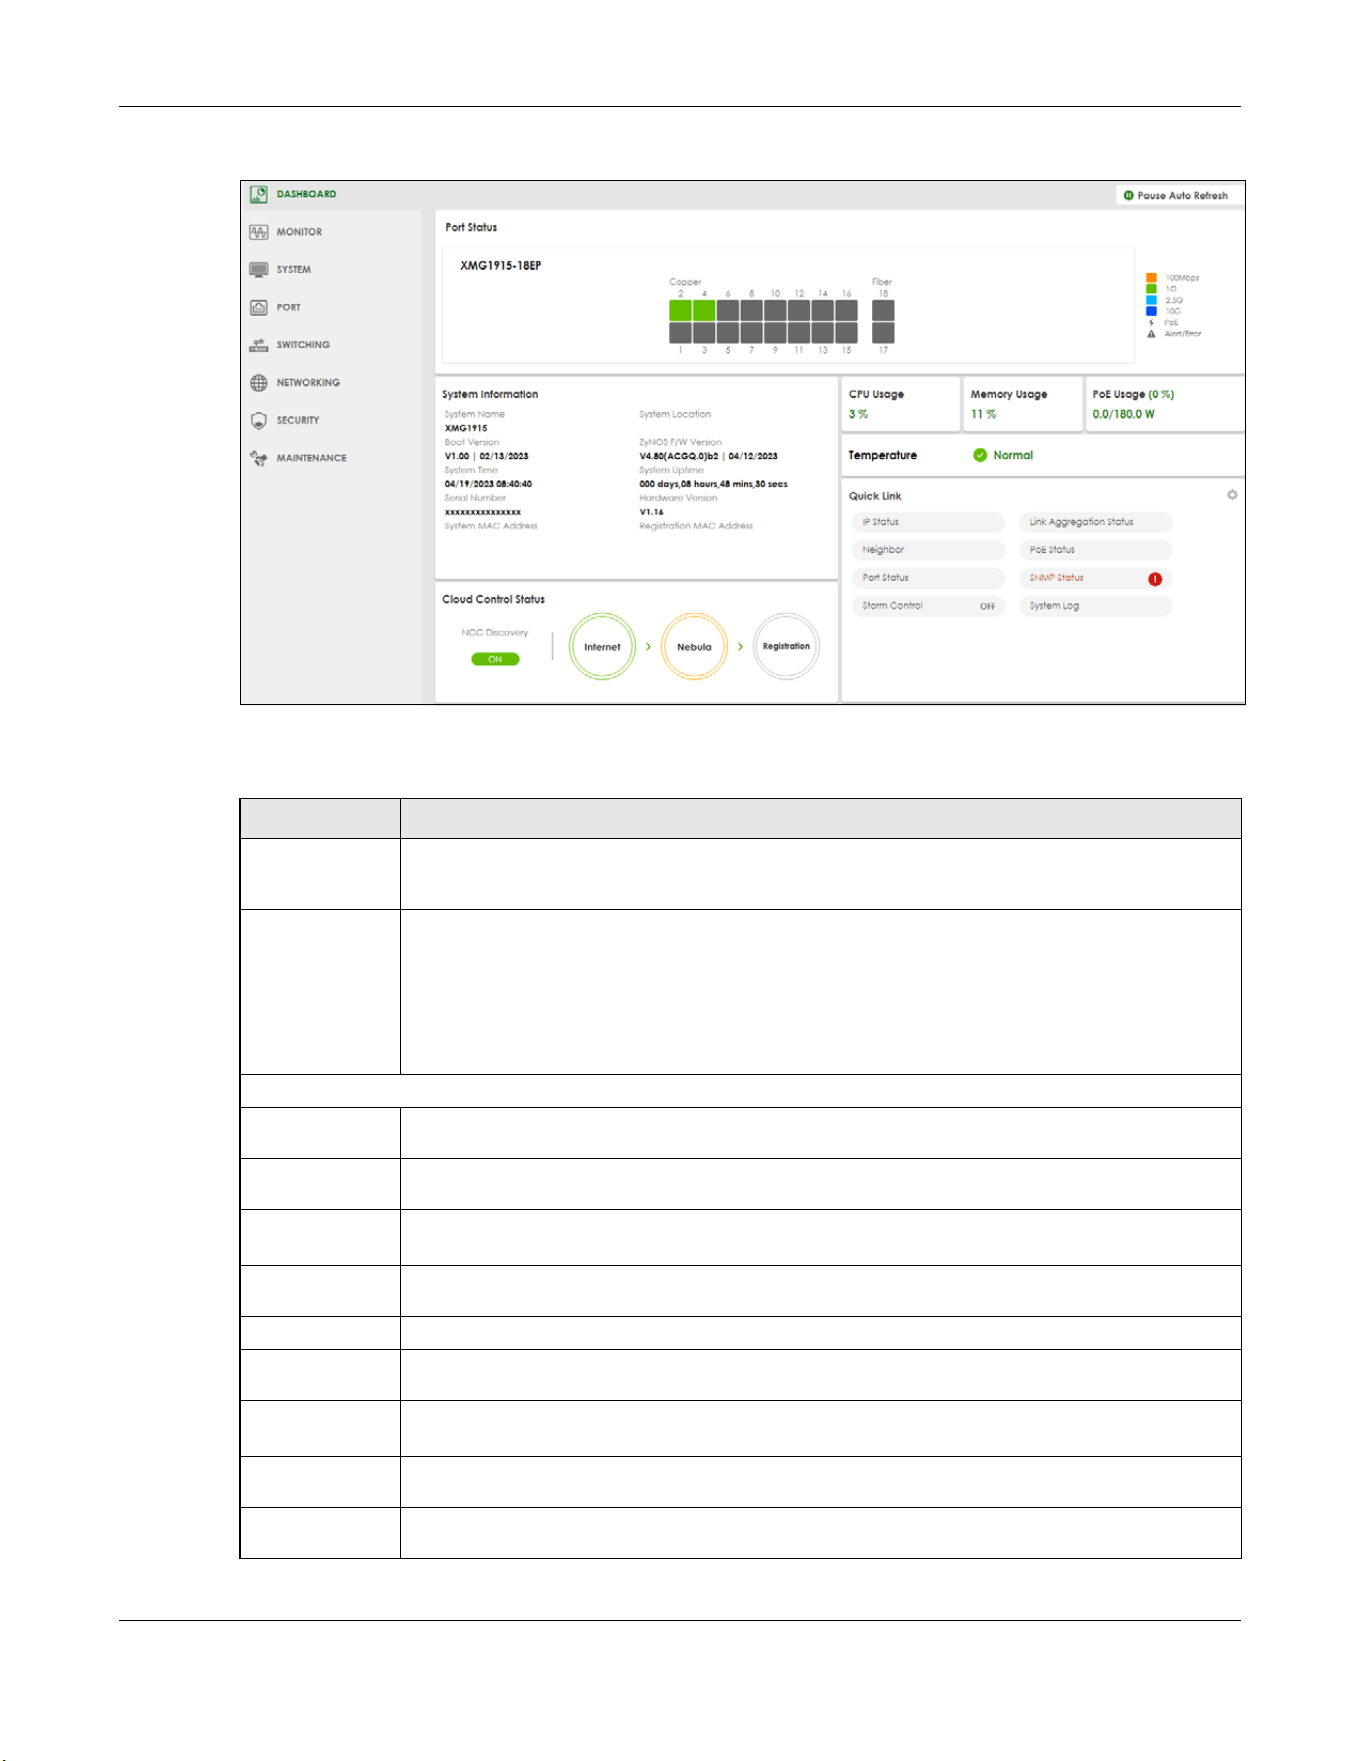
Task: Click the Registration status circle
Action: [x=786, y=647]
